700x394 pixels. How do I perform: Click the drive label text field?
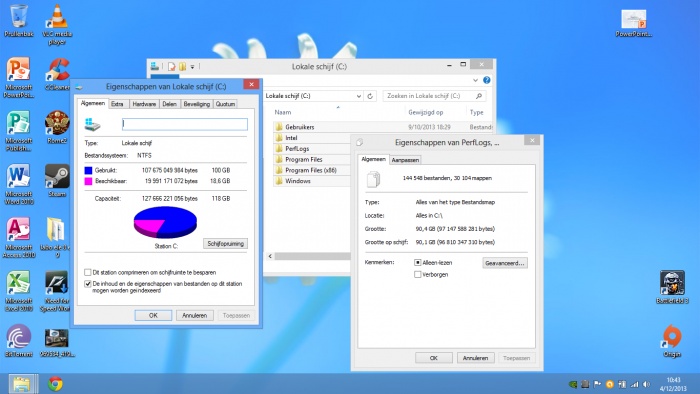[185, 124]
